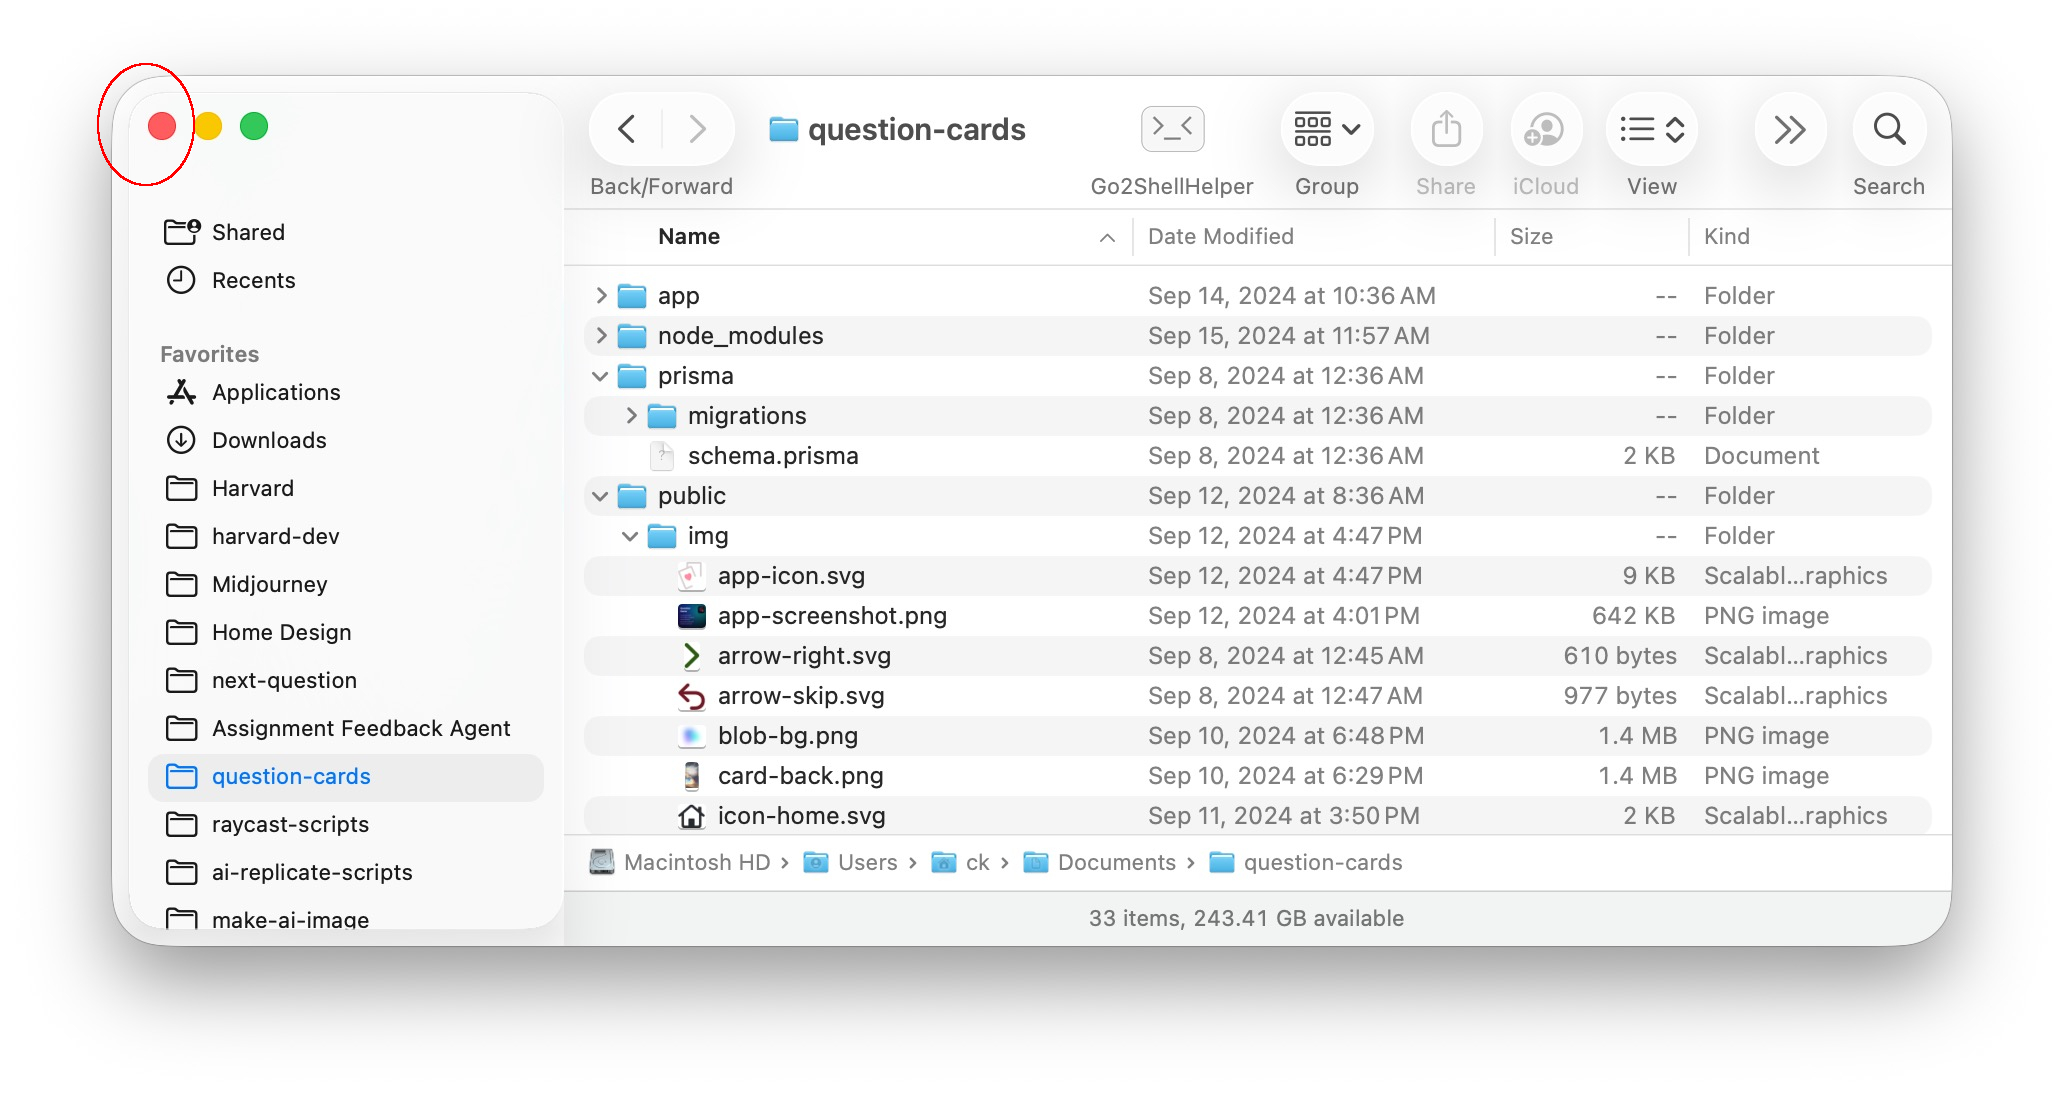The width and height of the screenshot is (2064, 1094).
Task: Open the Search magnifier
Action: click(1889, 129)
